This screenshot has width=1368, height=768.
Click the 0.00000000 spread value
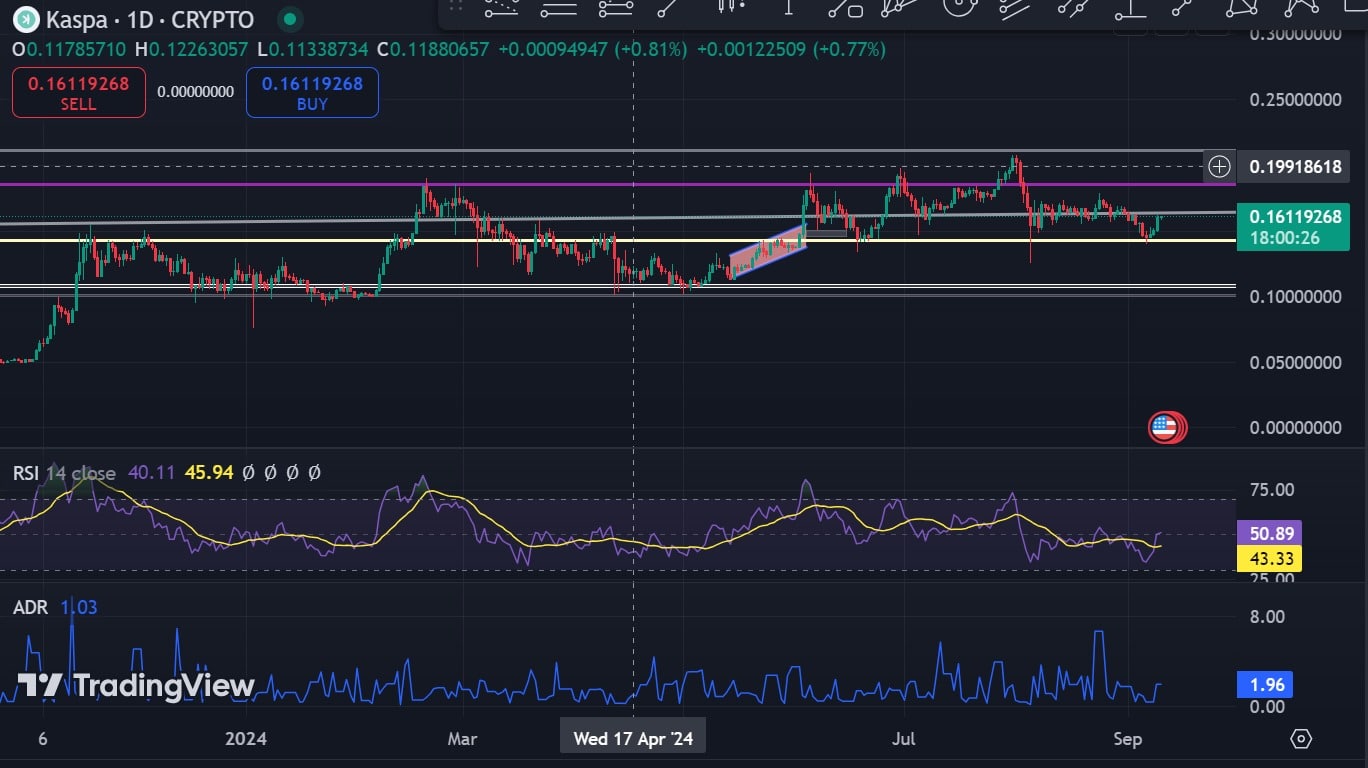point(196,92)
